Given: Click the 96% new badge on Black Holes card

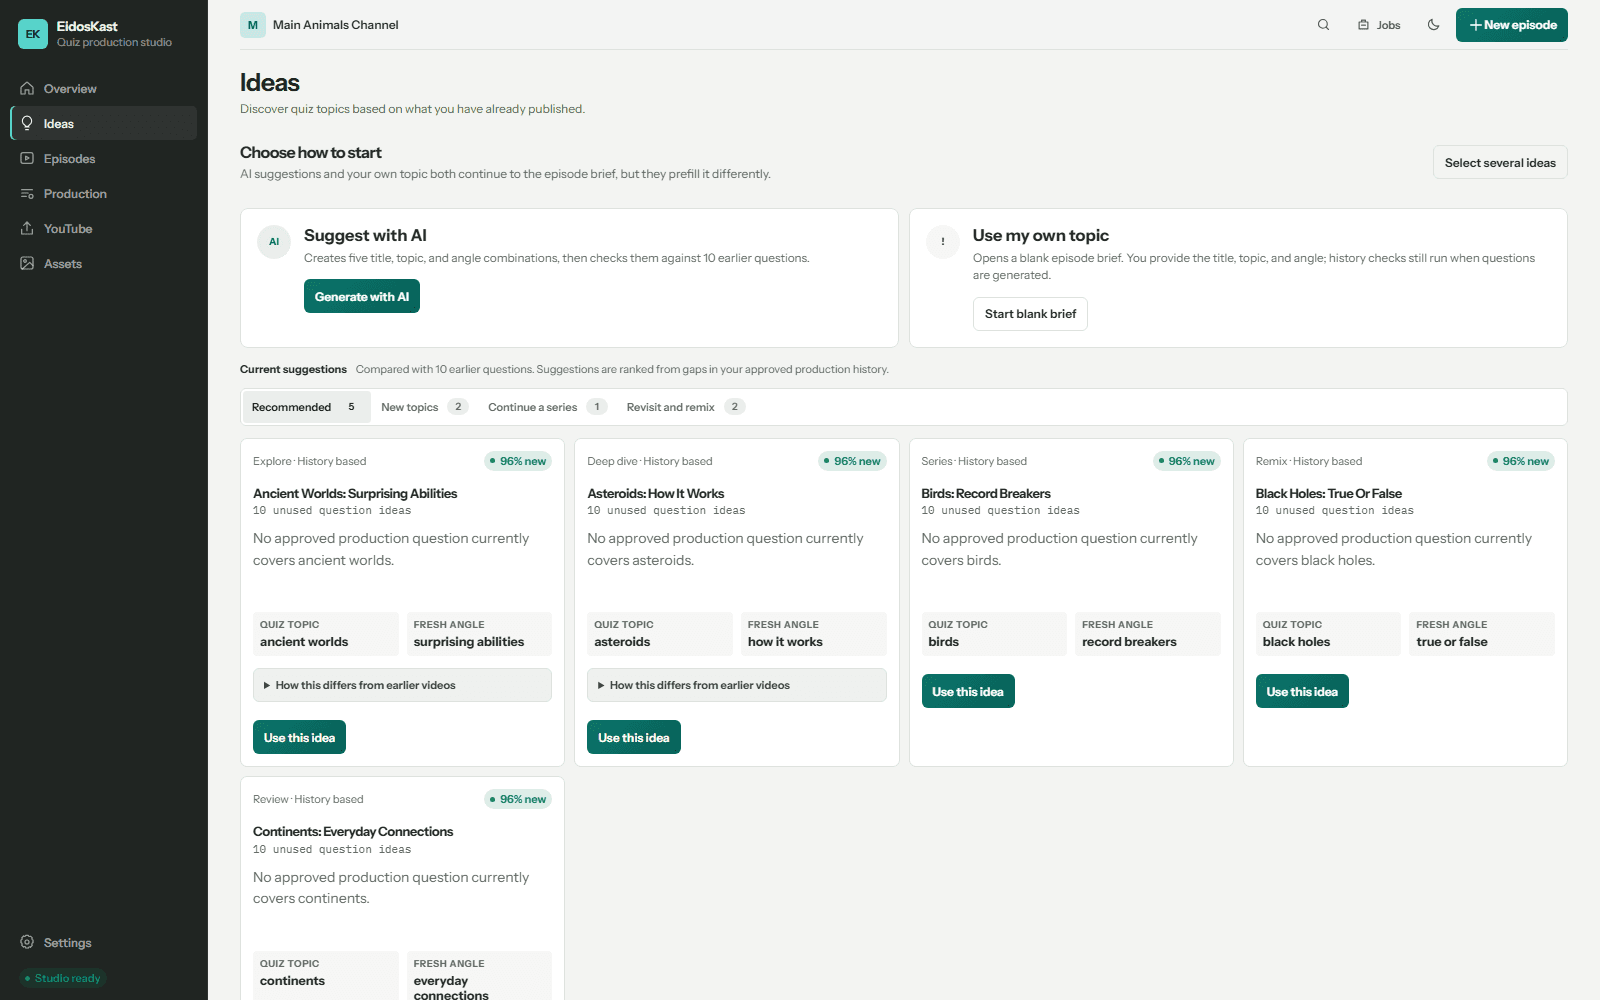Looking at the screenshot, I should pyautogui.click(x=1521, y=461).
